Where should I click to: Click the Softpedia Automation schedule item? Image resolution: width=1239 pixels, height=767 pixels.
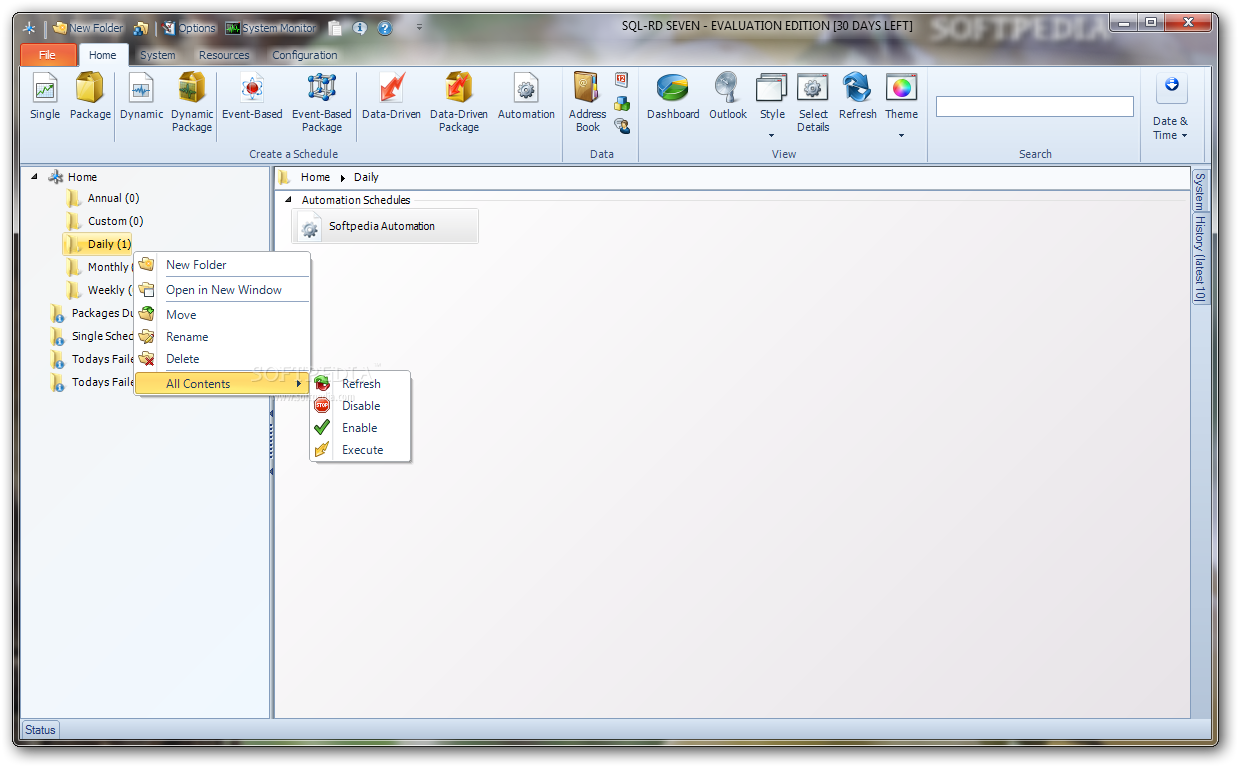(385, 227)
